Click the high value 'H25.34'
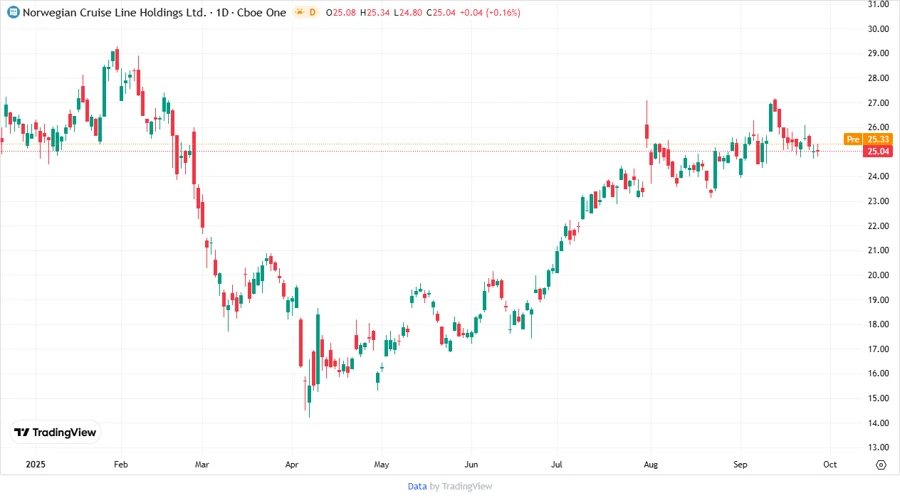The height and width of the screenshot is (498, 900). 375,13
